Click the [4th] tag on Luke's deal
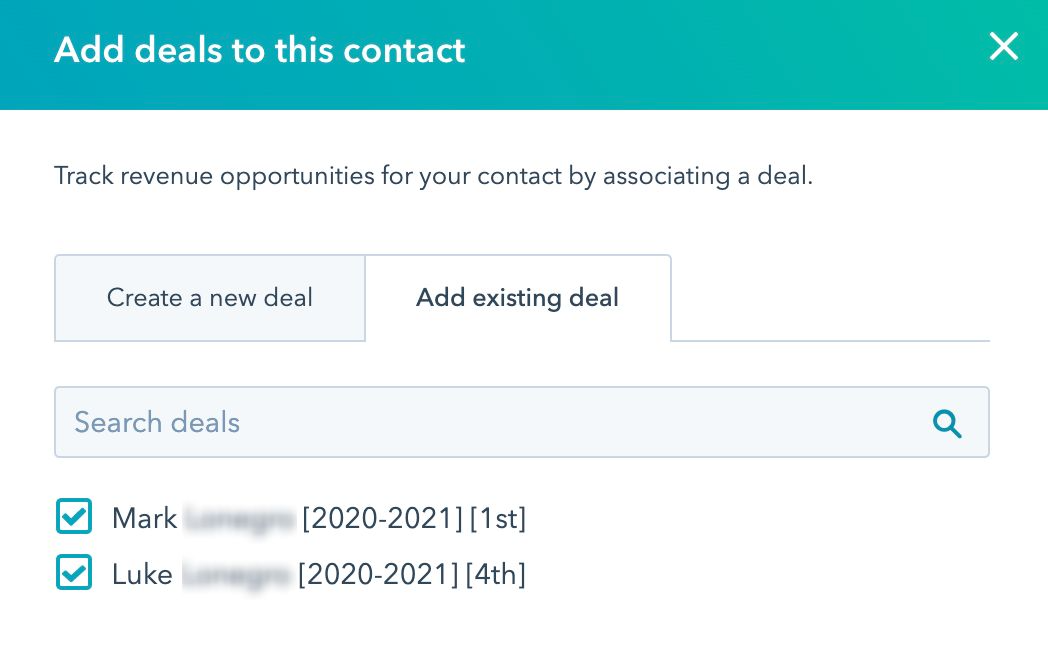This screenshot has width=1048, height=668. point(496,575)
